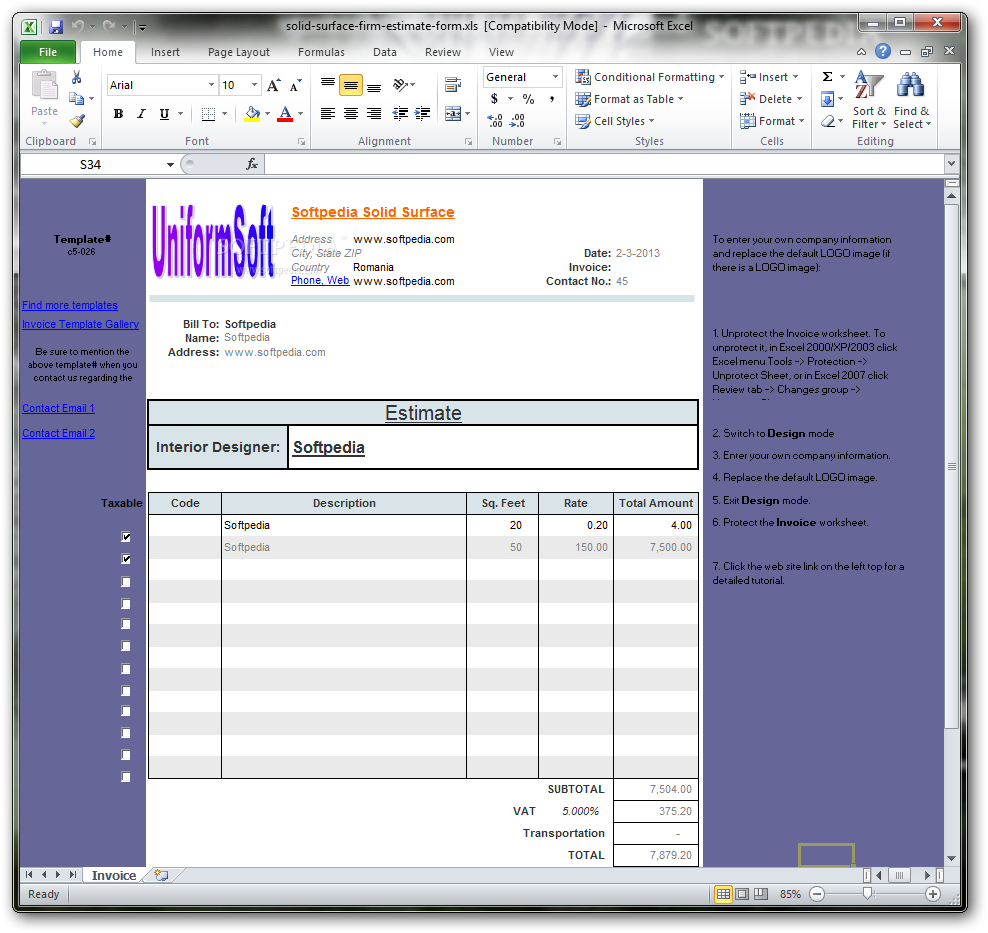Click the red Font Color button
Screen dimensions: 988x933
285,114
